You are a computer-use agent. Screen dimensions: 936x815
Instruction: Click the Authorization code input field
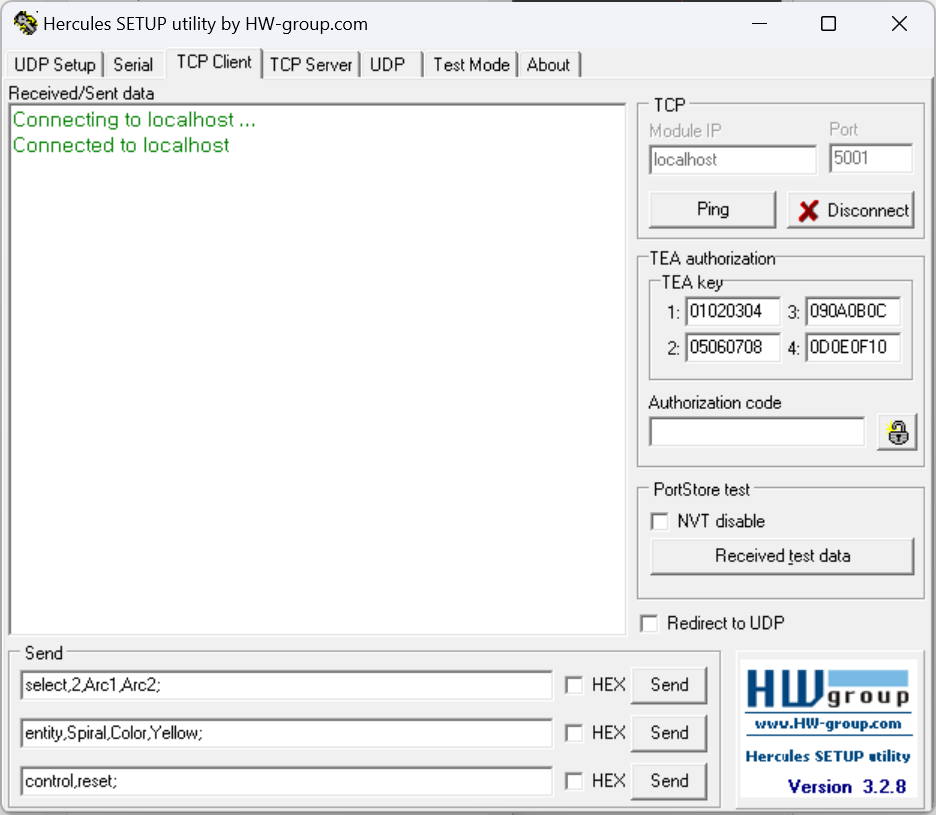[x=757, y=432]
